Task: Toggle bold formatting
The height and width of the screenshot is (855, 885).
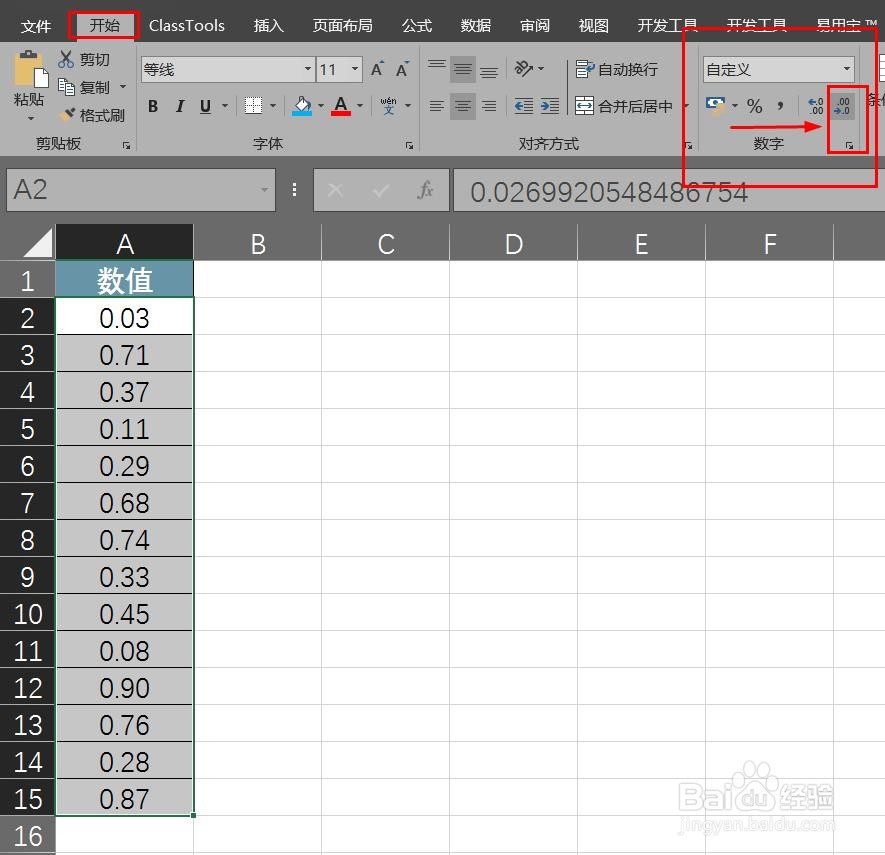Action: [153, 106]
